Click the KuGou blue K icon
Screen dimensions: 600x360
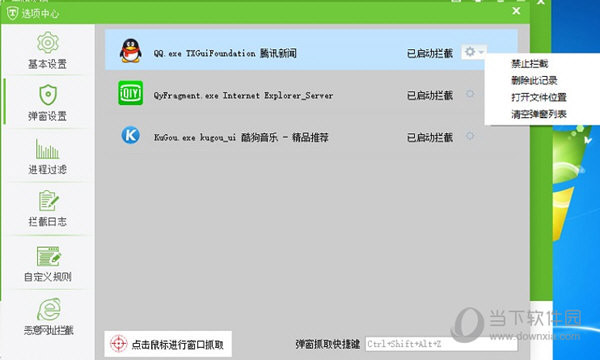130,135
